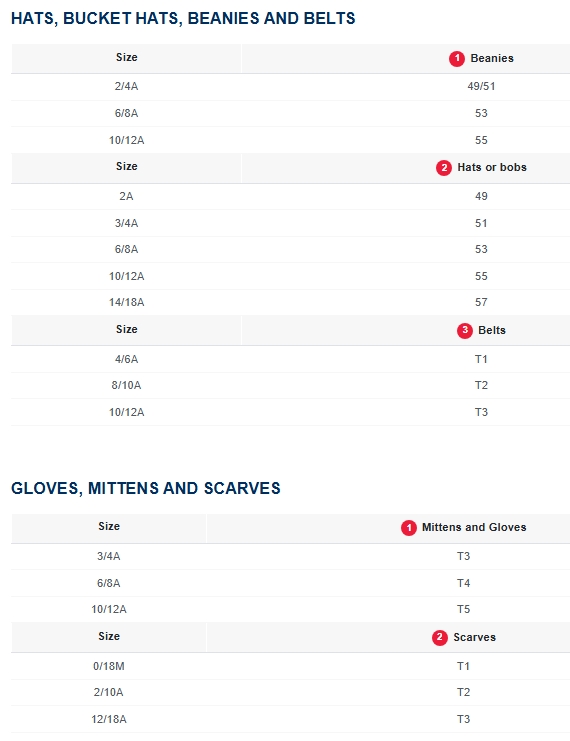Viewport: 570px width, 741px height.
Task: Select the 49/51 beanie size cell
Action: [481, 86]
